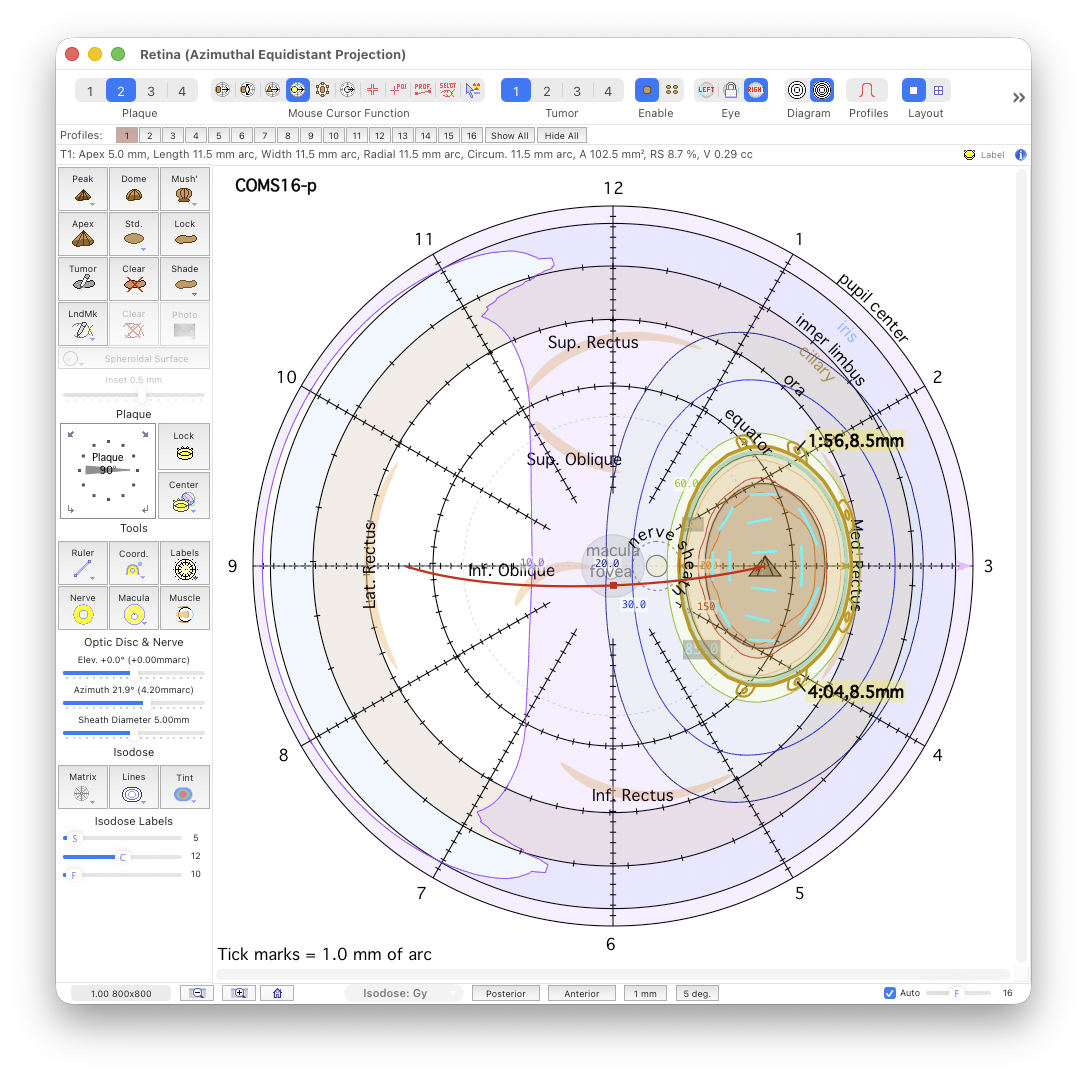Image resolution: width=1087 pixels, height=1078 pixels.
Task: Open the Mush' tumor shape dropdown
Action: point(184,188)
